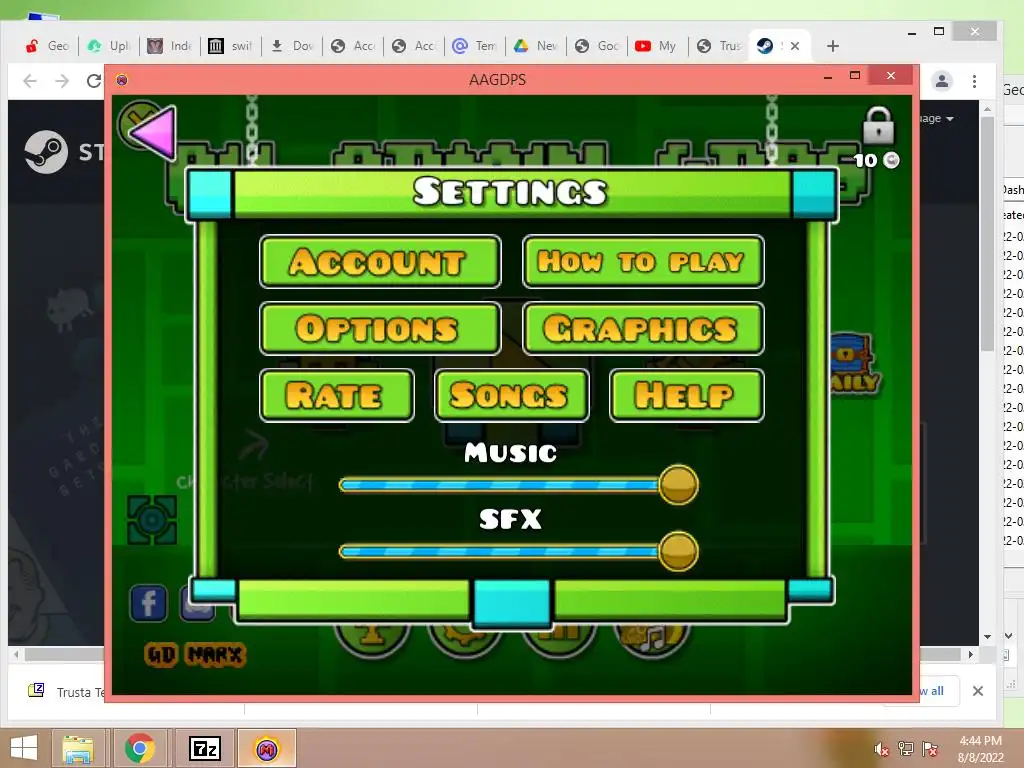Click the Steam logo on webpage
The height and width of the screenshot is (768, 1024).
pyautogui.click(x=46, y=152)
